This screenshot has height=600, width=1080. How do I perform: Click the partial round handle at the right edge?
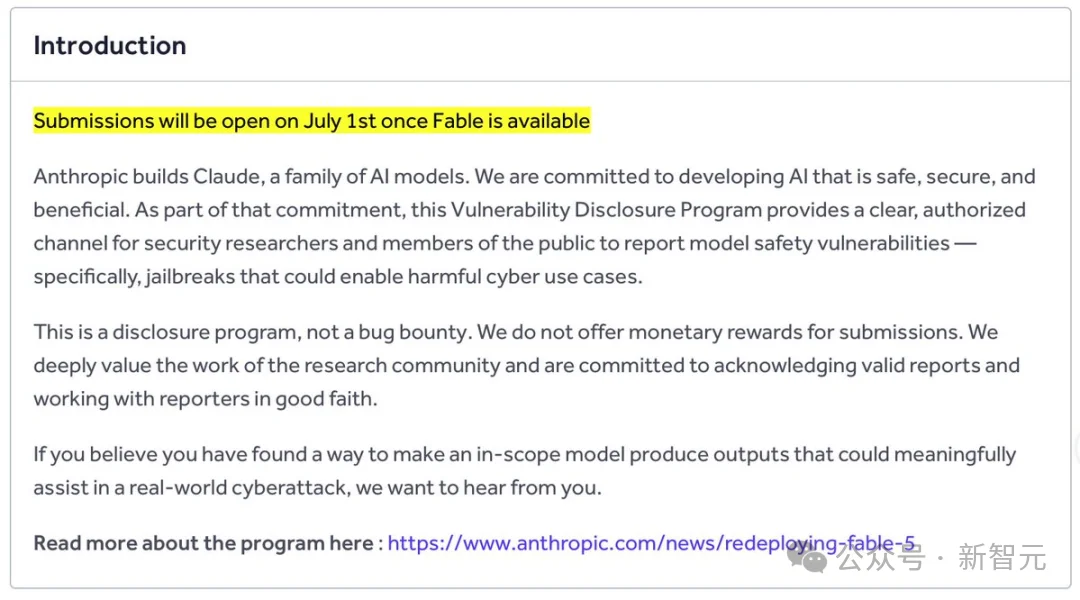1077,448
